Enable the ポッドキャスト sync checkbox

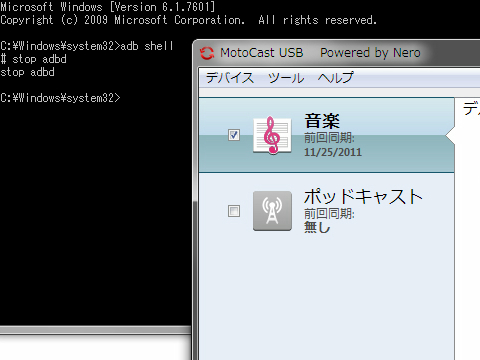click(x=234, y=211)
